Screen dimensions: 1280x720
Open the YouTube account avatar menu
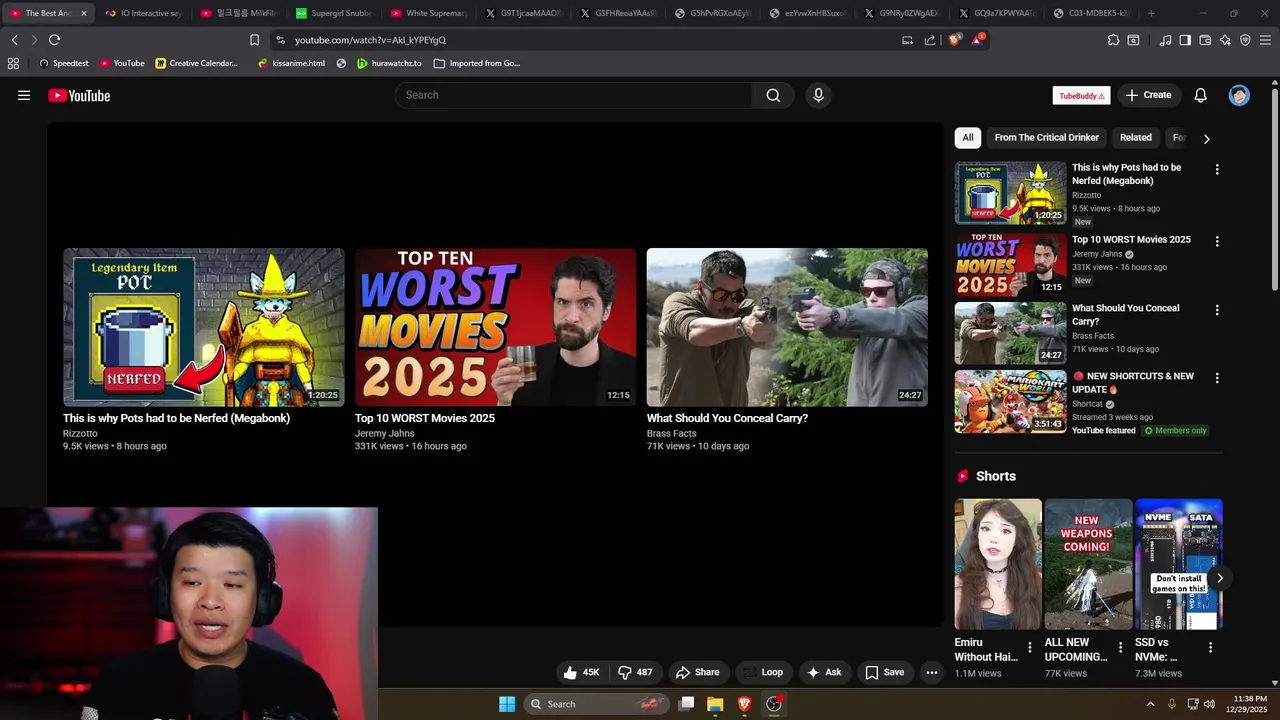[x=1239, y=95]
